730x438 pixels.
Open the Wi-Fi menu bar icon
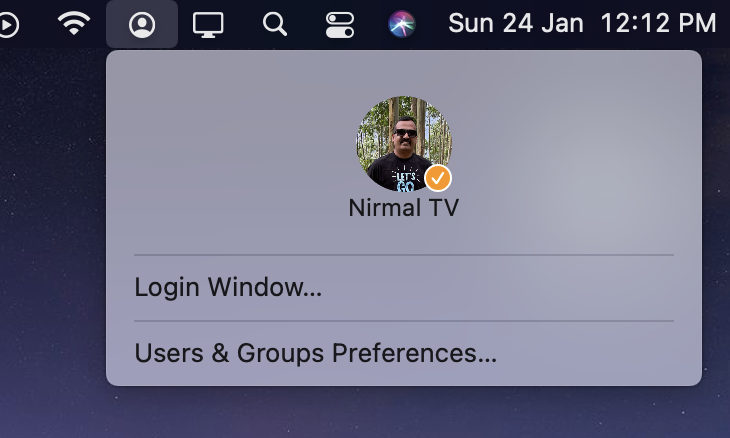[74, 23]
